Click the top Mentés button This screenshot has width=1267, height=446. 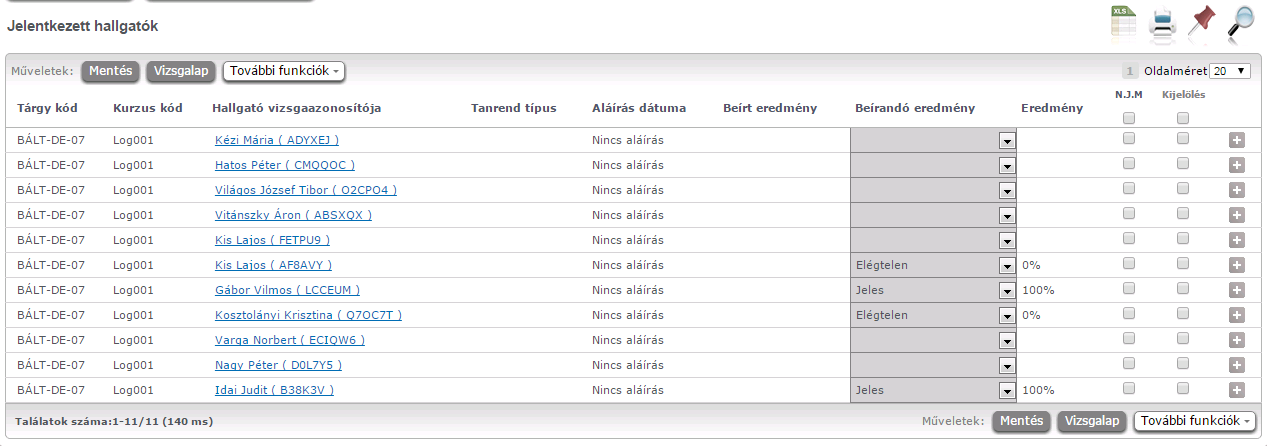tap(110, 71)
